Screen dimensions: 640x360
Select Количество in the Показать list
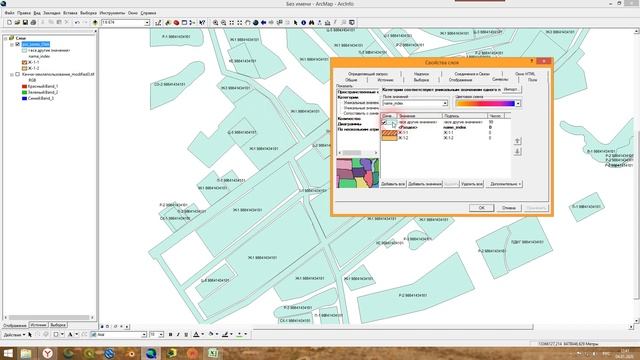(x=349, y=118)
